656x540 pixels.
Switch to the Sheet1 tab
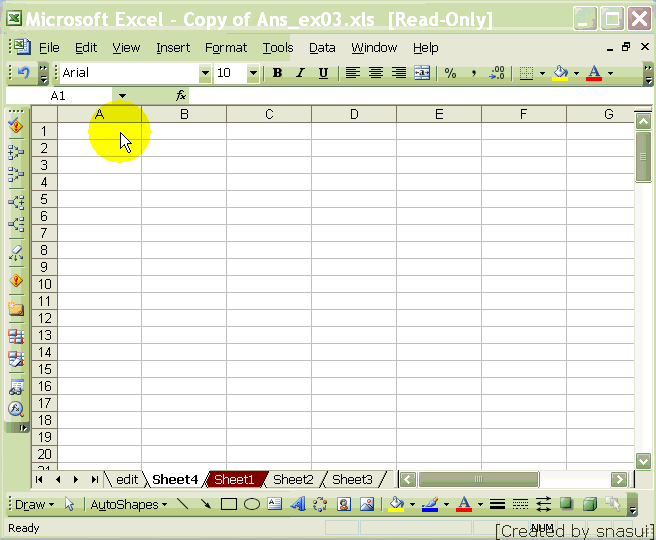click(234, 479)
